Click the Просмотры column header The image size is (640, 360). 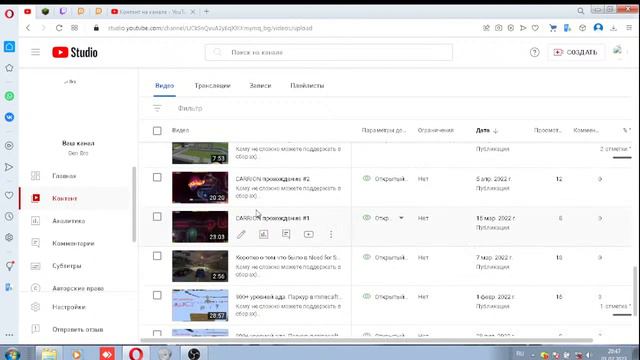547,131
